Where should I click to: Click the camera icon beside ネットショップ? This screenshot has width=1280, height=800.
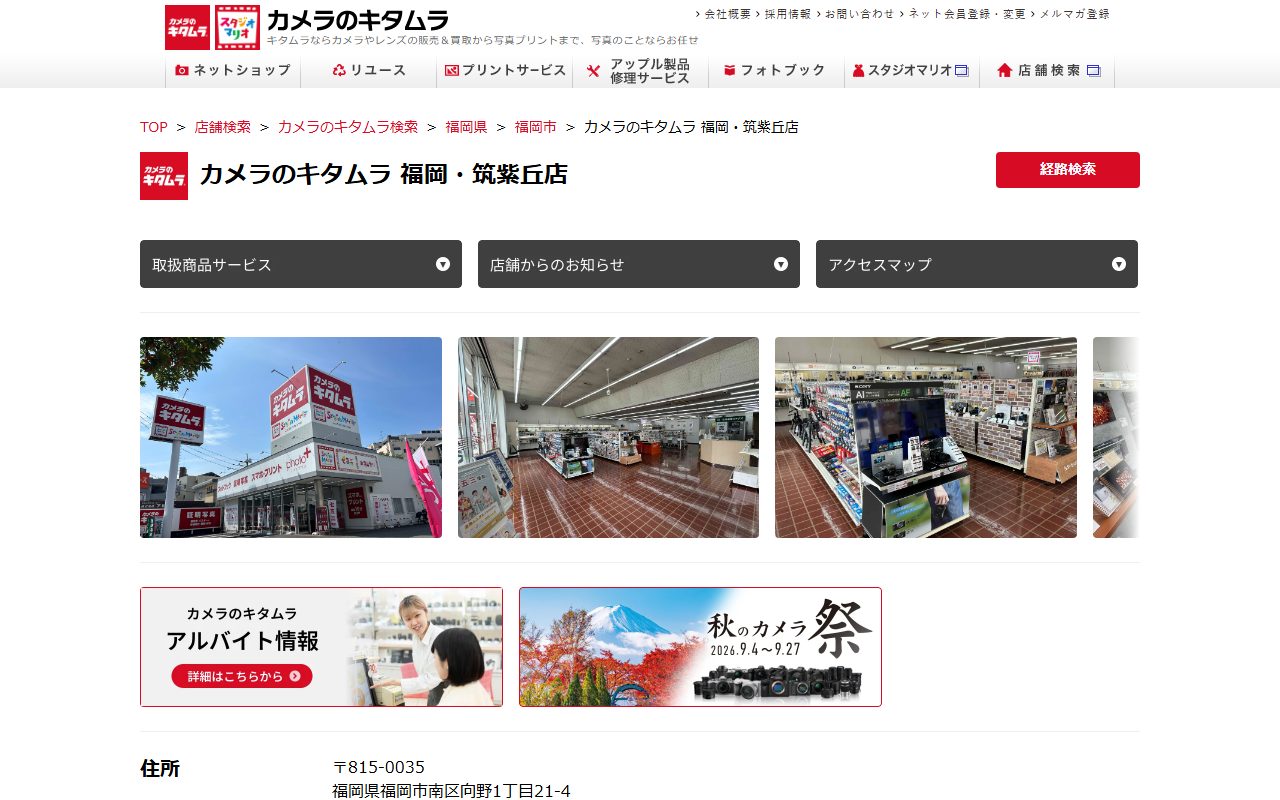[x=181, y=70]
